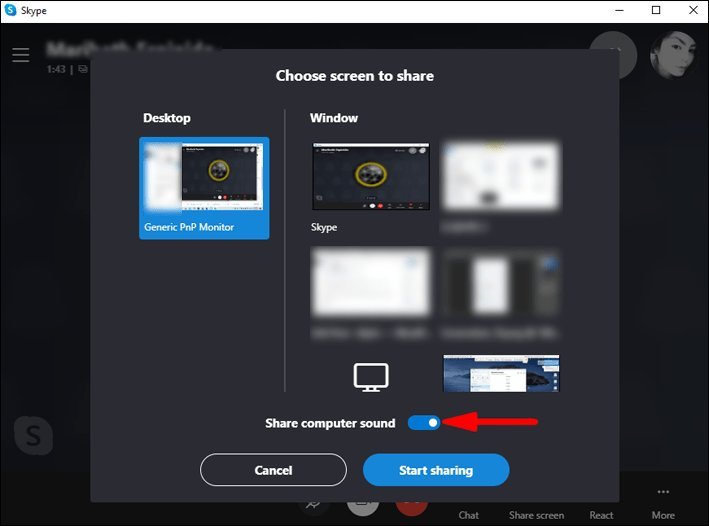The image size is (709, 526).
Task: Choose the blurred dark window thumbnail
Action: (501, 282)
